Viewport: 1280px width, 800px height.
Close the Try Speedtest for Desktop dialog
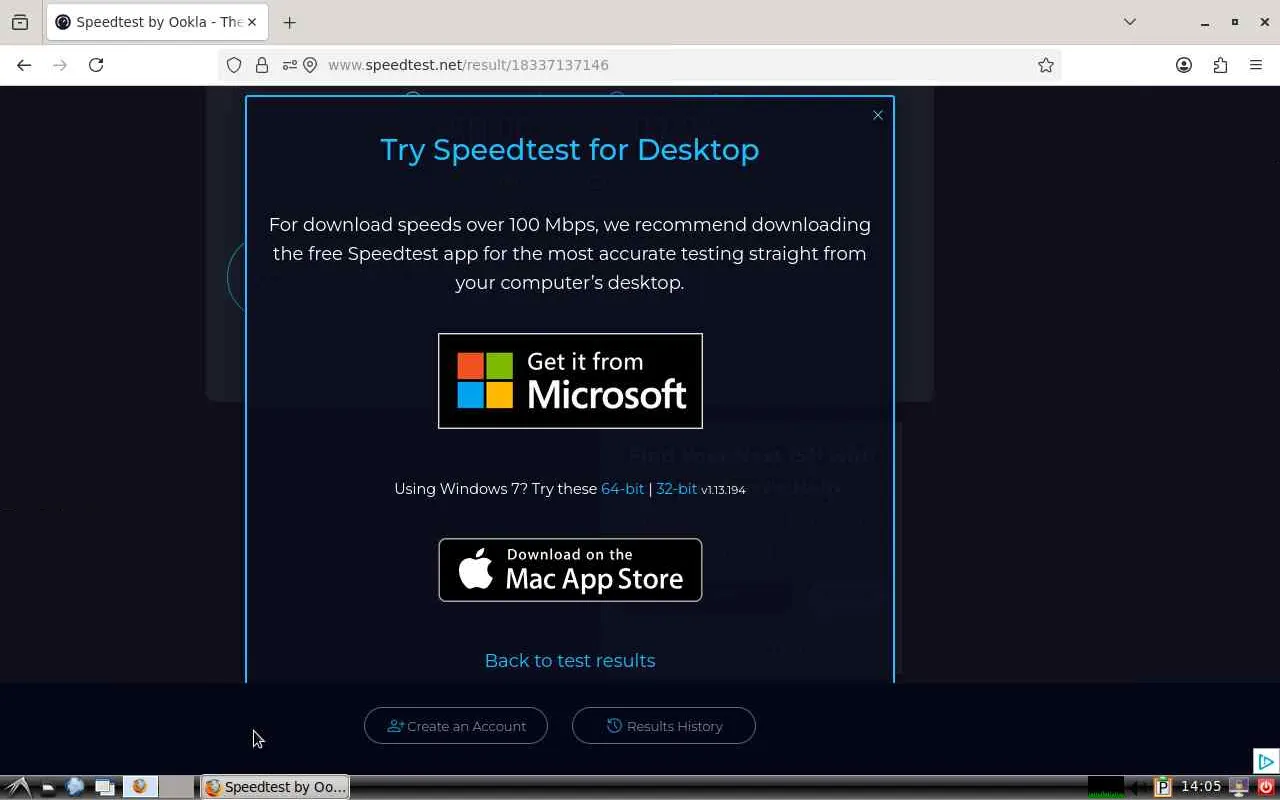[x=878, y=115]
